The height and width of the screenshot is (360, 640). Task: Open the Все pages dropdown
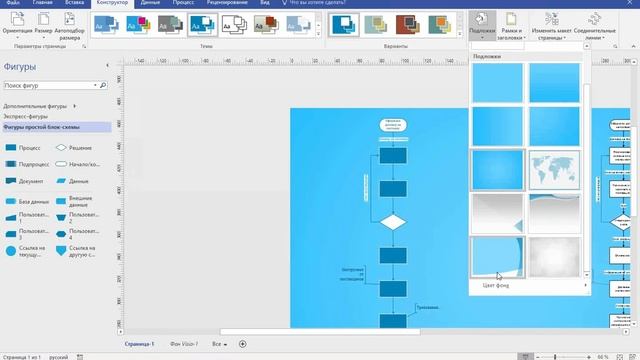(219, 344)
